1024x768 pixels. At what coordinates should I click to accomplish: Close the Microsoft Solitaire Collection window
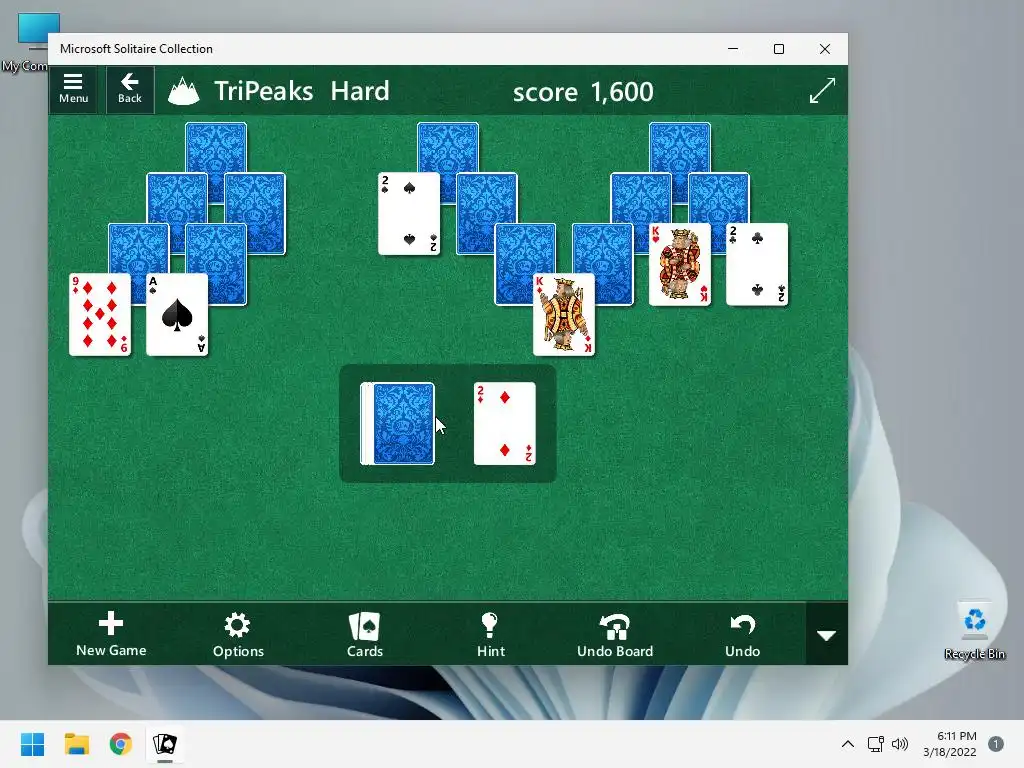pyautogui.click(x=825, y=49)
